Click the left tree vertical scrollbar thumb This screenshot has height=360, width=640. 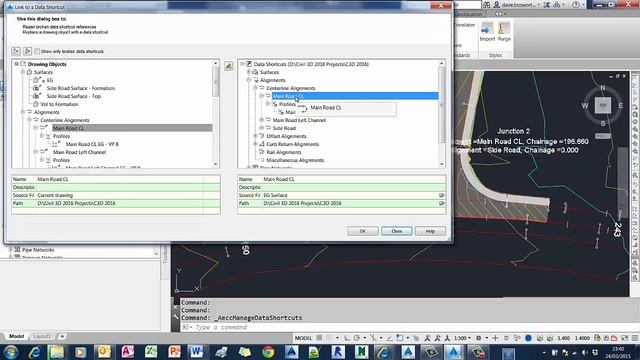click(x=216, y=82)
